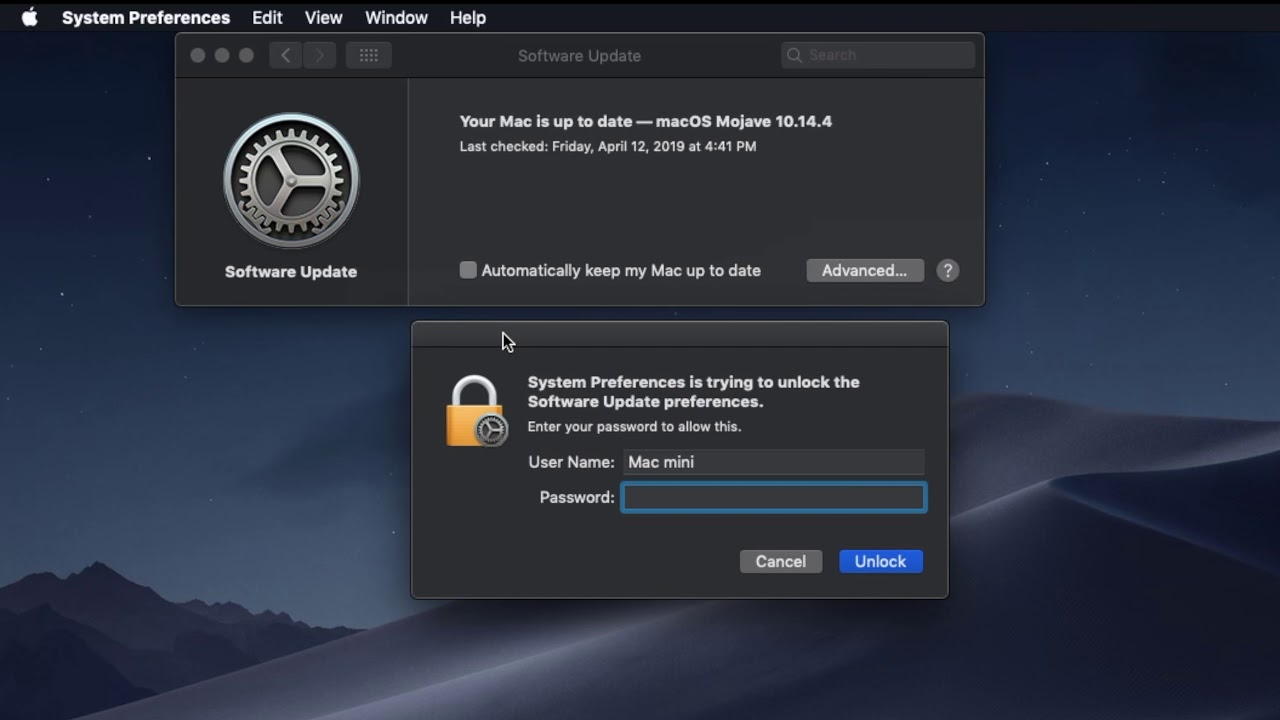Click the zoom window button
The width and height of the screenshot is (1280, 720).
pyautogui.click(x=246, y=55)
